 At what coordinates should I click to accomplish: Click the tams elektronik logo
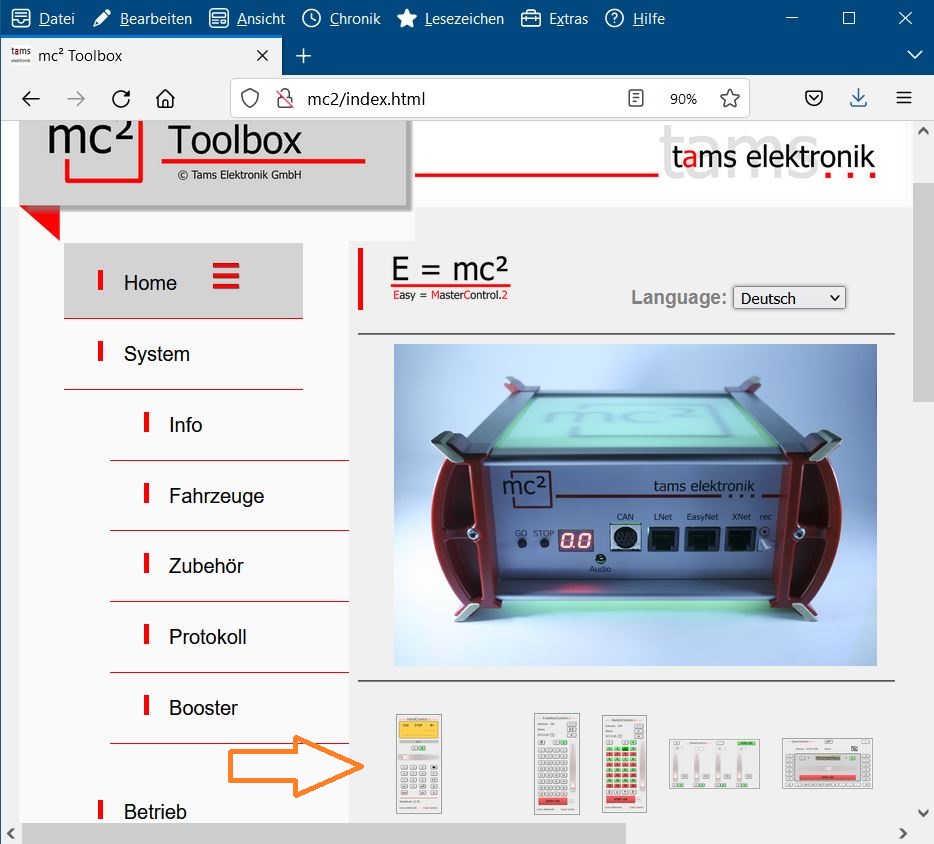pyautogui.click(x=768, y=154)
